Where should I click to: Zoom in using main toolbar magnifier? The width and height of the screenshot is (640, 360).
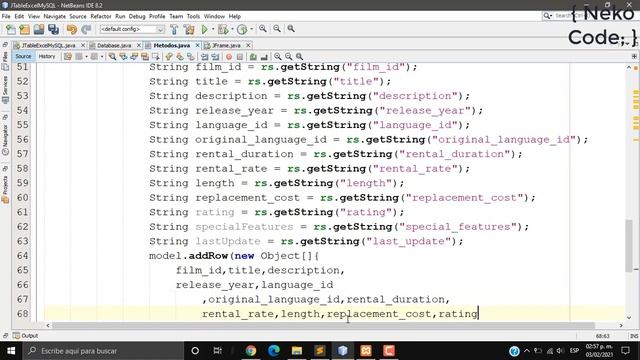coord(263,29)
